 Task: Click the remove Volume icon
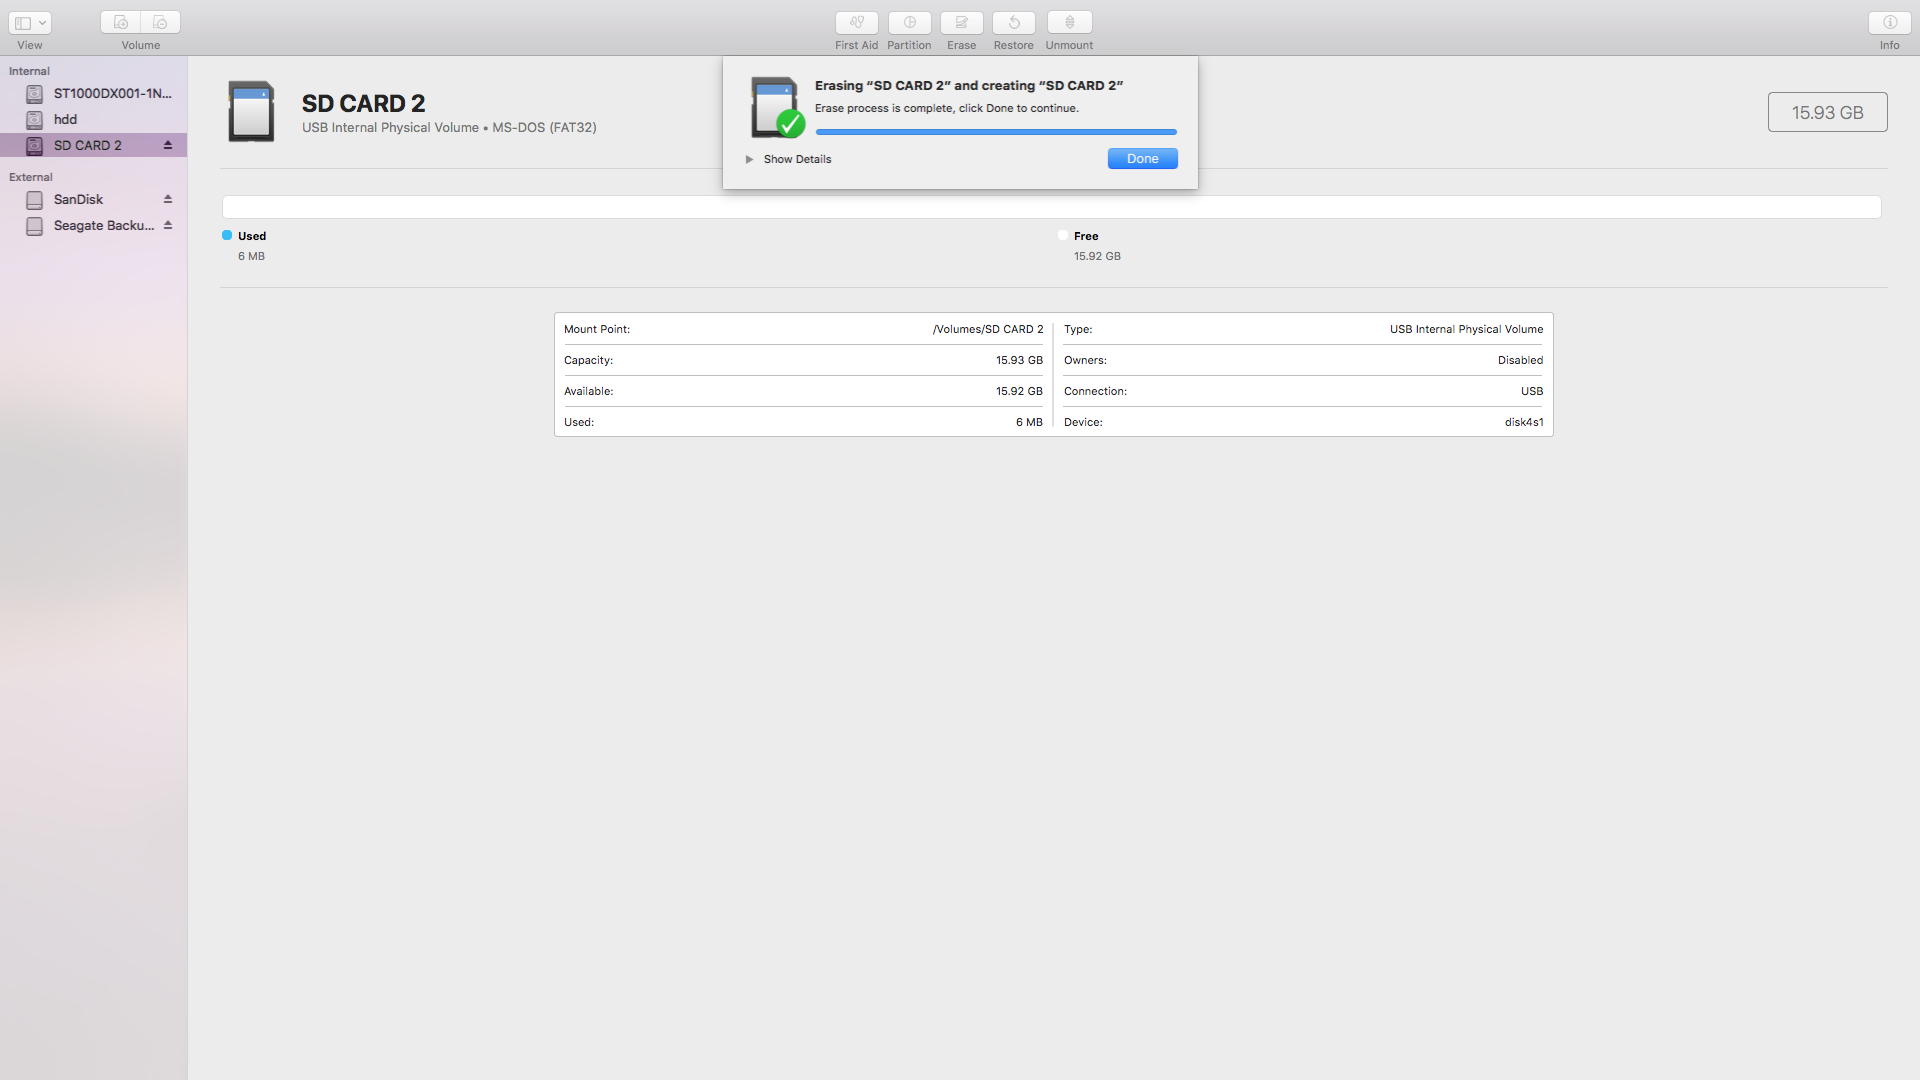pos(159,22)
